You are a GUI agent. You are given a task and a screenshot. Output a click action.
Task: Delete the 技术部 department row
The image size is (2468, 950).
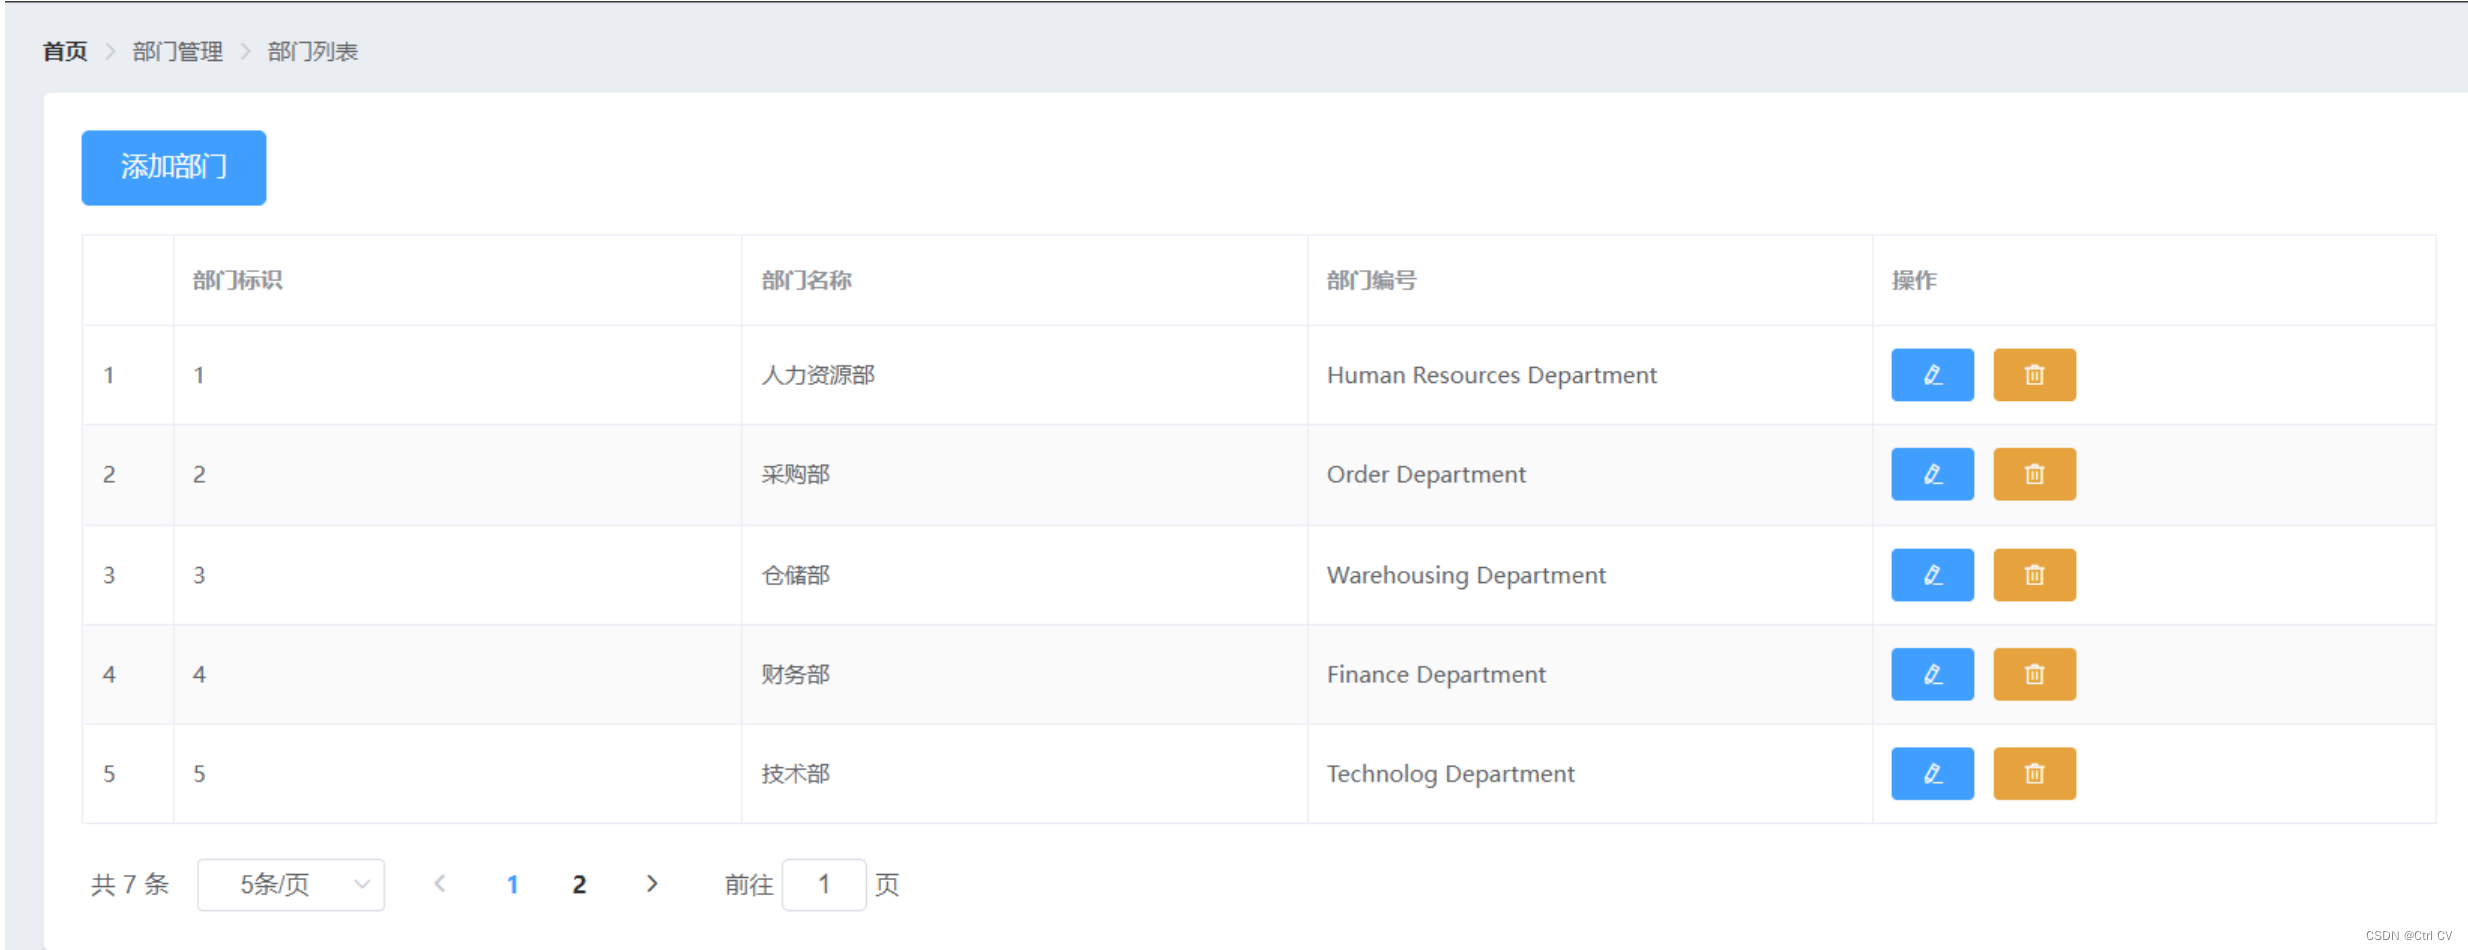(x=2034, y=773)
